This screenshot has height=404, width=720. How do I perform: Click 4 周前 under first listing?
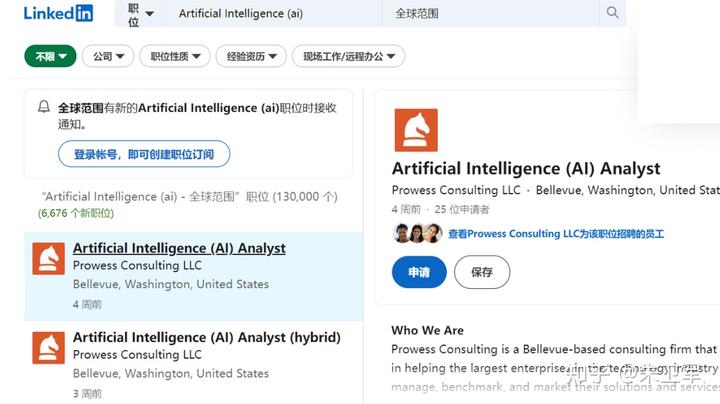pos(87,304)
